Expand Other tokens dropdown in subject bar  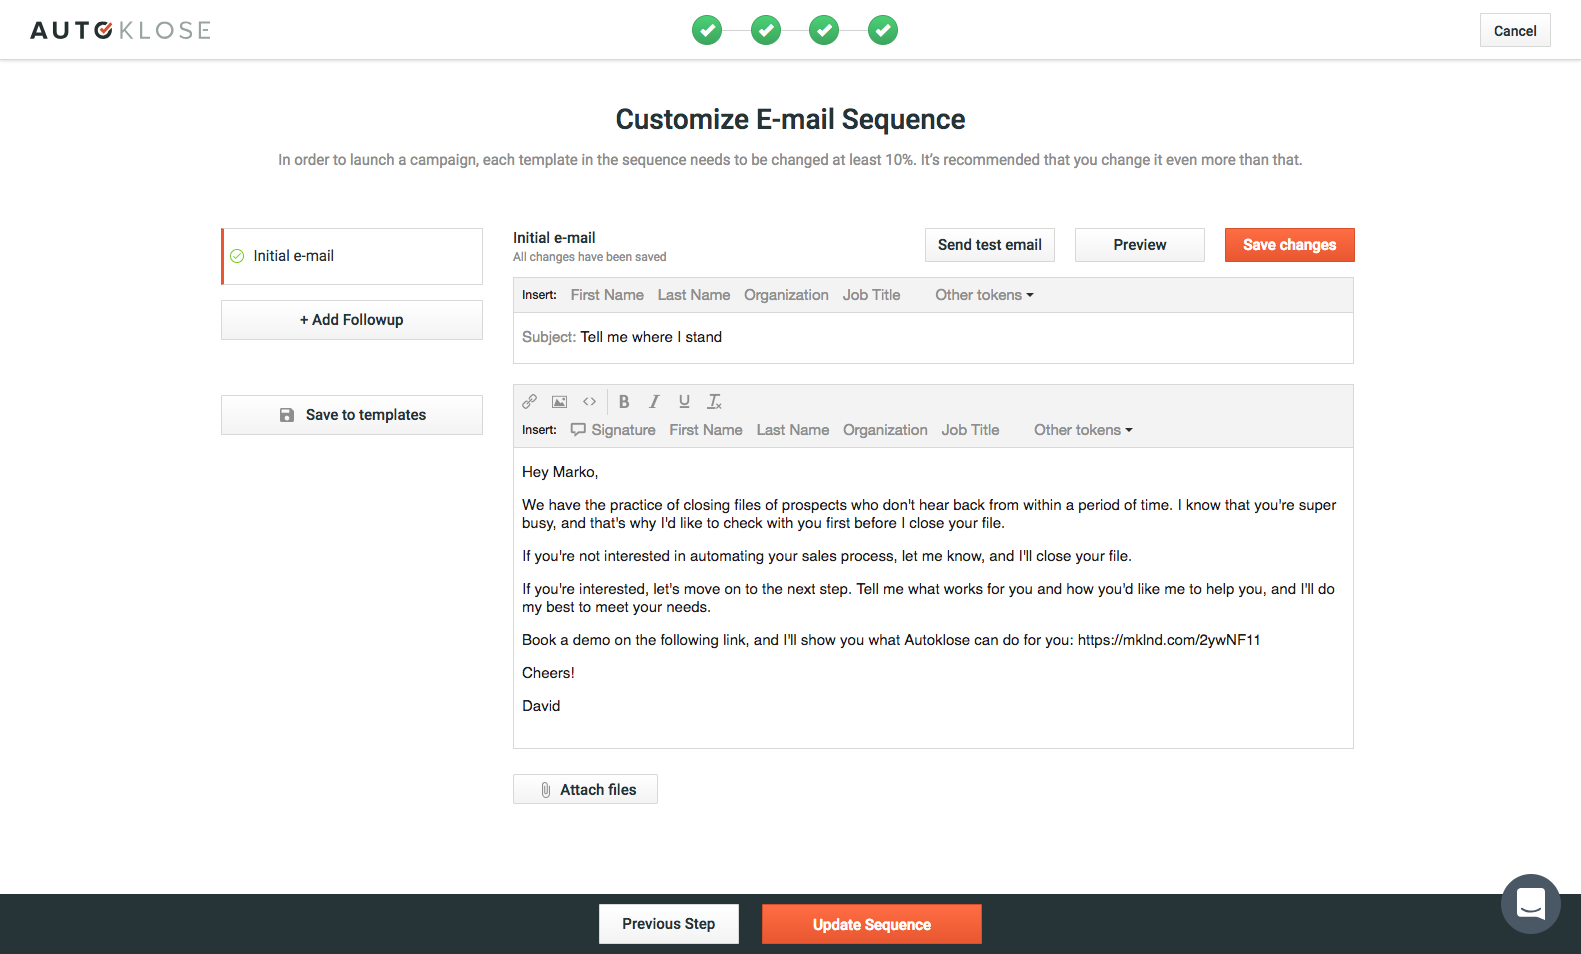984,295
